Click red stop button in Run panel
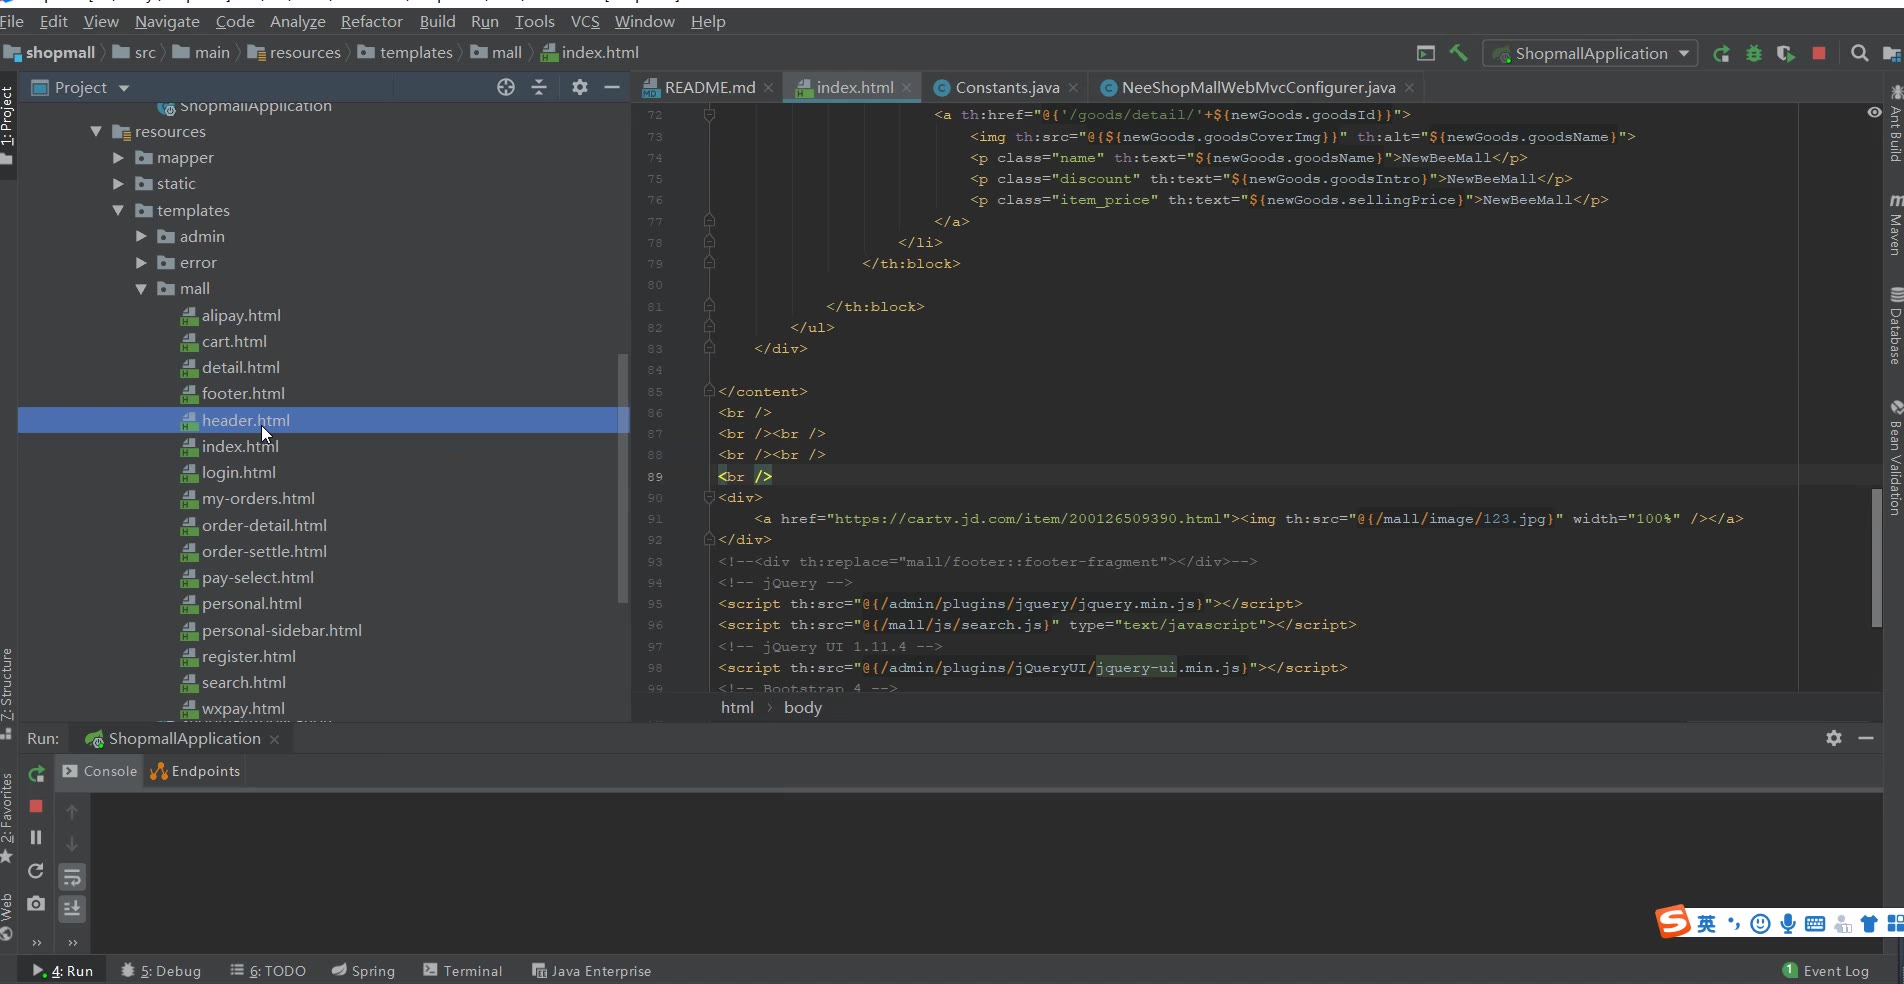 click(36, 806)
